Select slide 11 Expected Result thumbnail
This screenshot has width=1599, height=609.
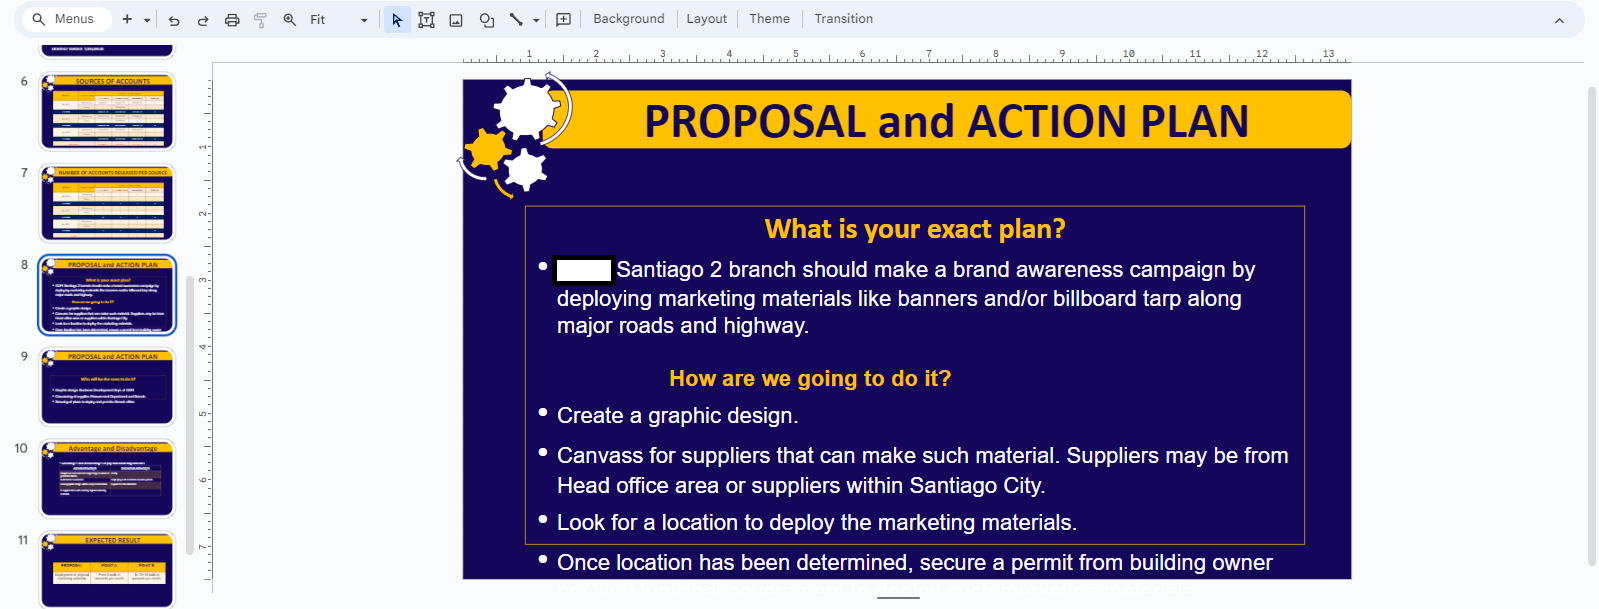pyautogui.click(x=107, y=569)
